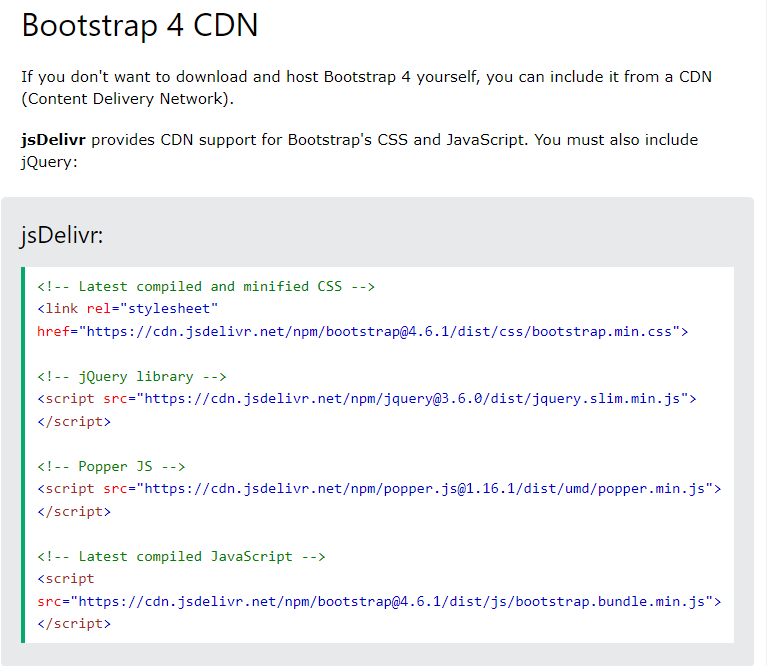767x666 pixels.
Task: Click the '(Content Delivery Network).' text
Action: pos(128,99)
